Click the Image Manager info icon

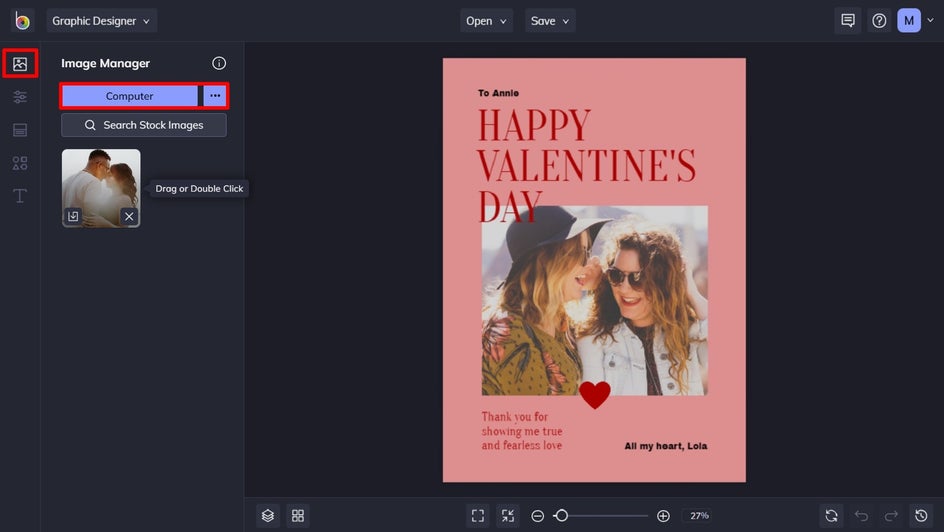click(x=219, y=63)
